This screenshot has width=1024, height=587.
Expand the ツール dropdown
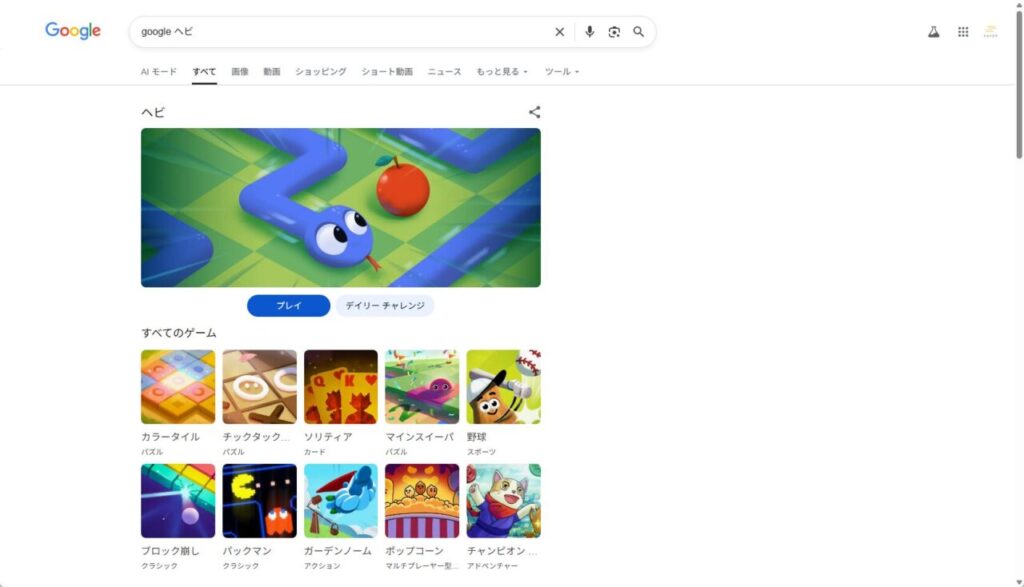[562, 72]
